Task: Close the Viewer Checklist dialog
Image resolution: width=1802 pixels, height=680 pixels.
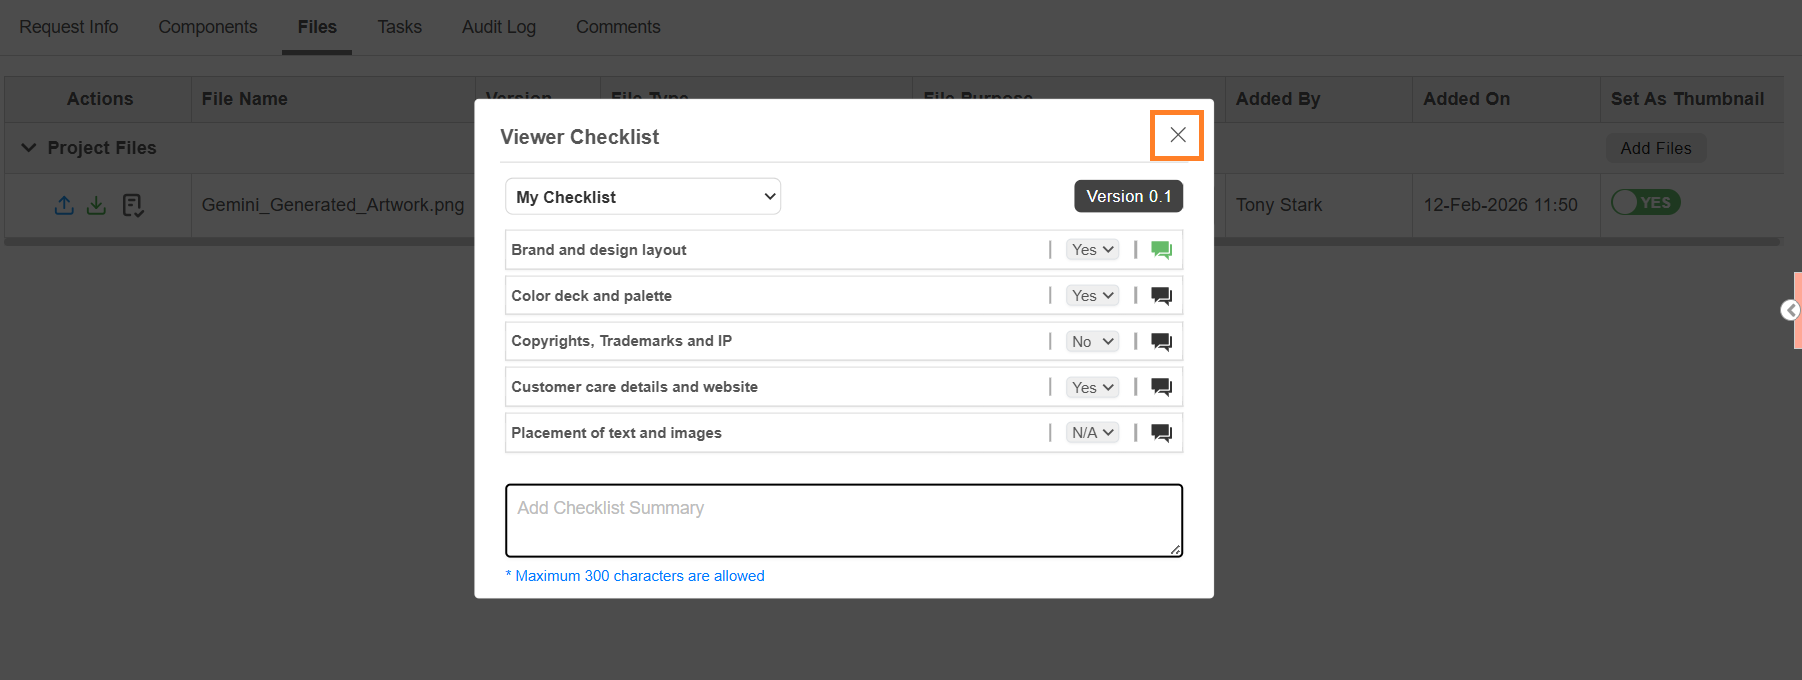Action: (1177, 135)
